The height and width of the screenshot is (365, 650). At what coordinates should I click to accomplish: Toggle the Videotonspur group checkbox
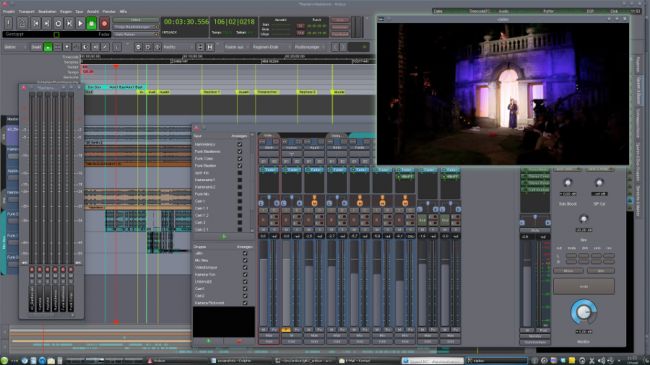(245, 268)
